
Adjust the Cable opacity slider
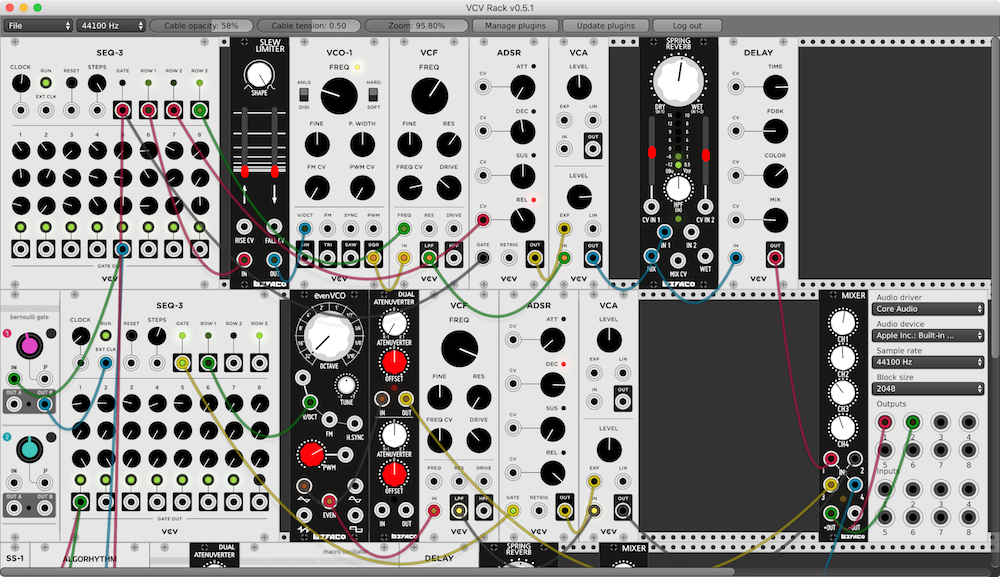201,26
